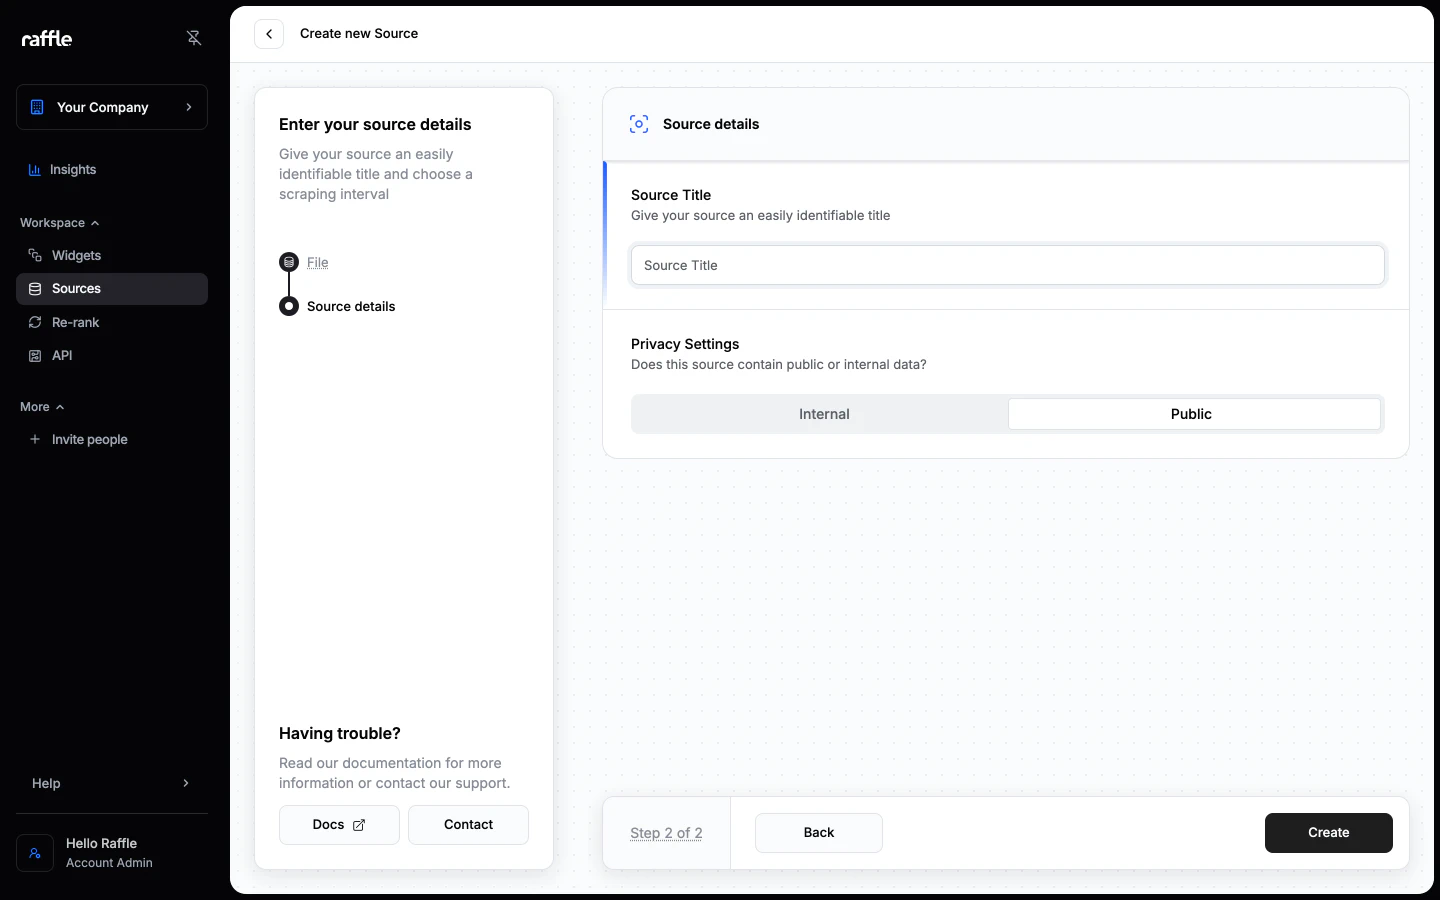The width and height of the screenshot is (1440, 900).
Task: Open Widgets in the sidebar
Action: (112, 255)
